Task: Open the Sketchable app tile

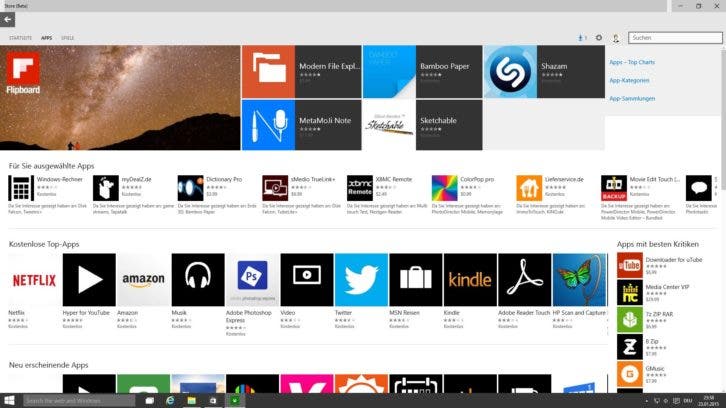Action: click(x=422, y=125)
